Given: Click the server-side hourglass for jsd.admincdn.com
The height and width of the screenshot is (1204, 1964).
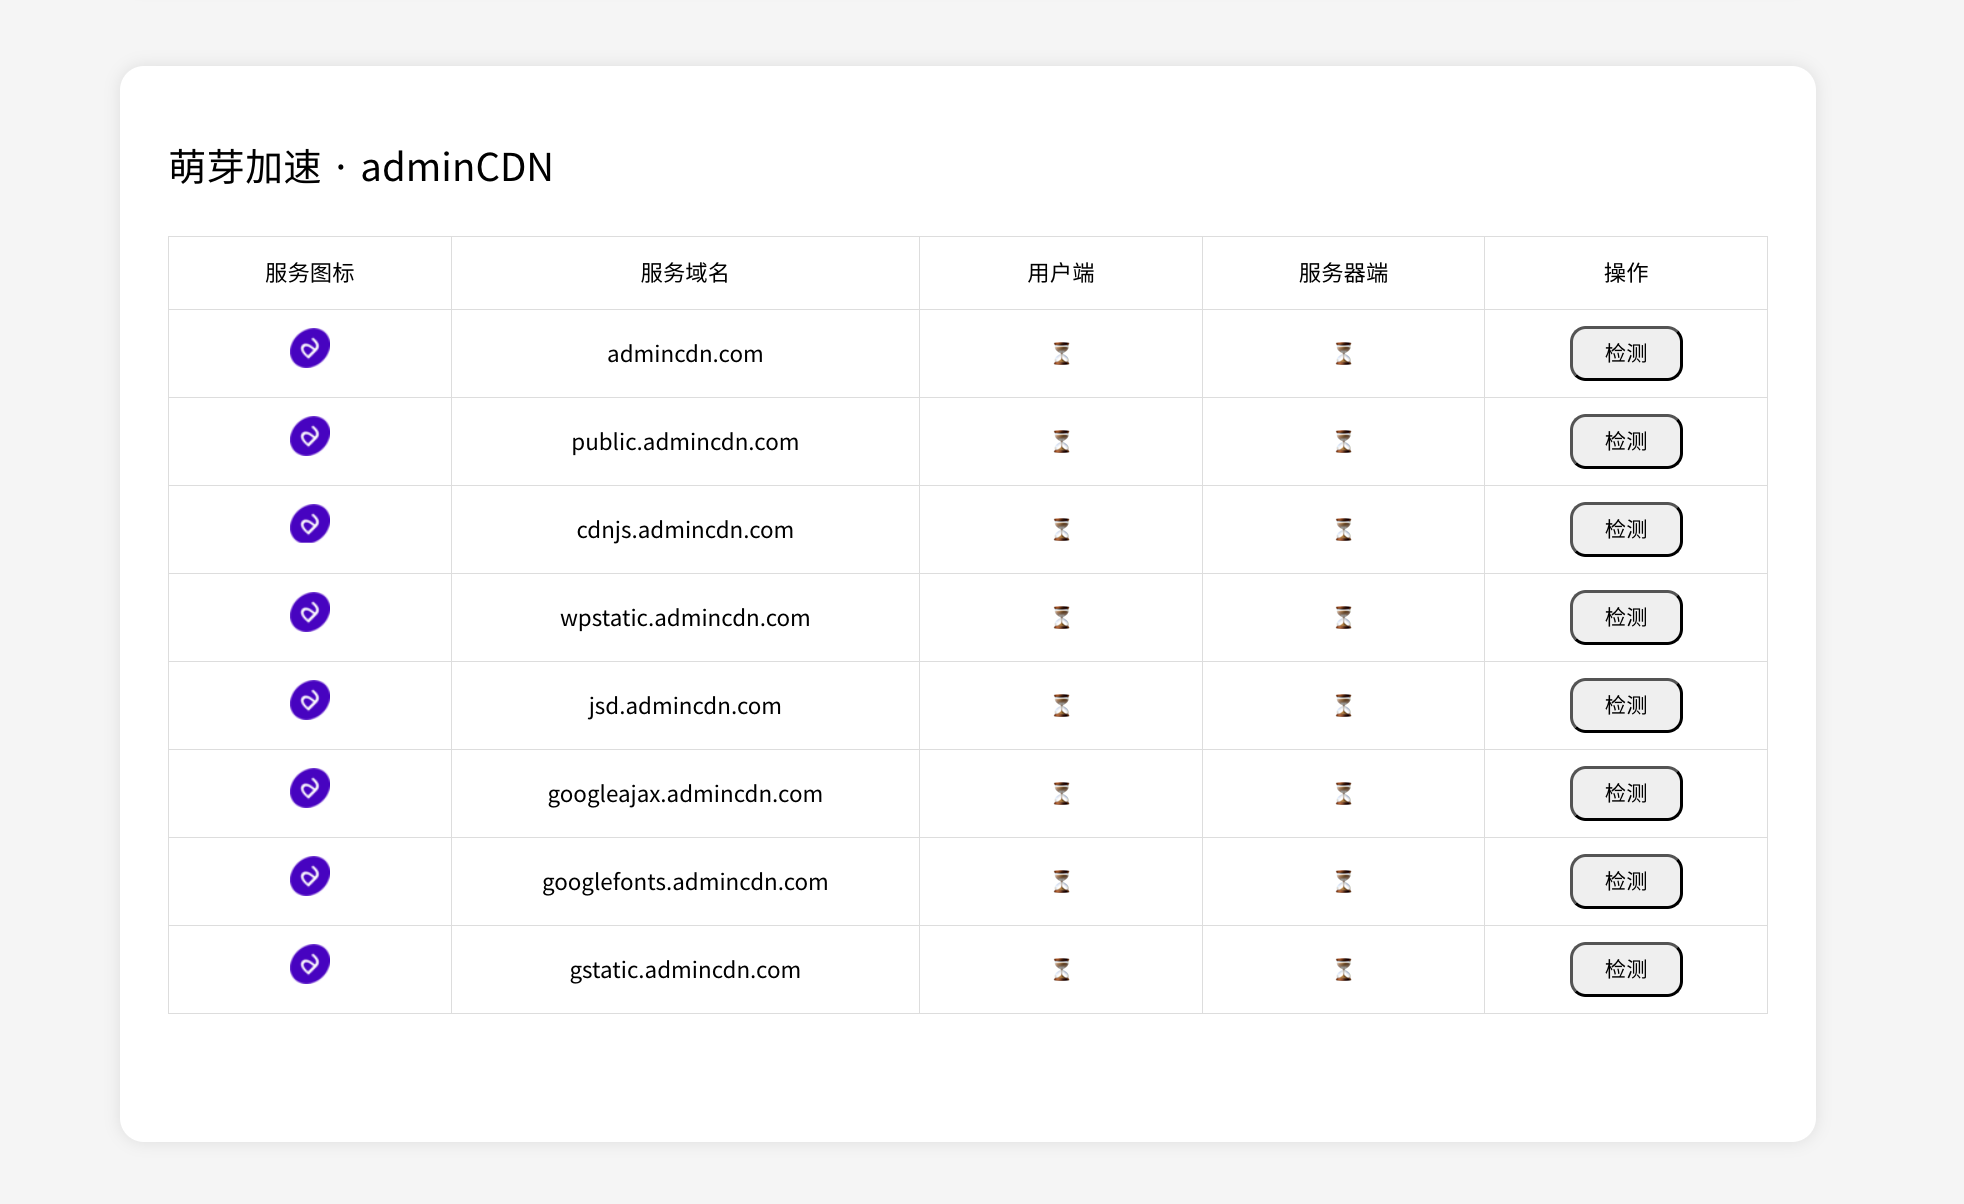Looking at the screenshot, I should coord(1343,705).
